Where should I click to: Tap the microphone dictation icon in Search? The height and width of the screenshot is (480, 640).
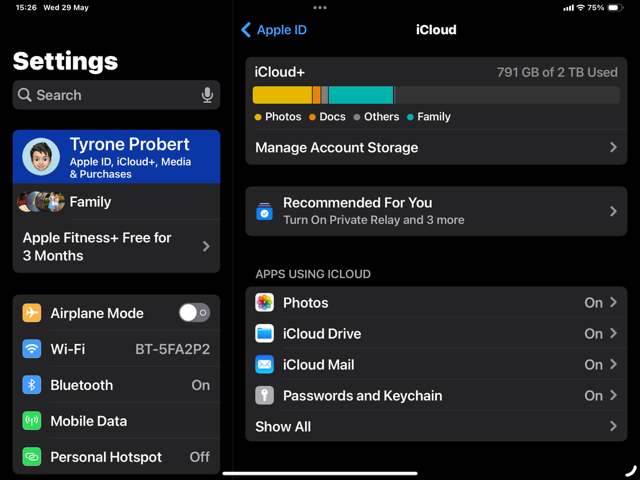click(207, 95)
